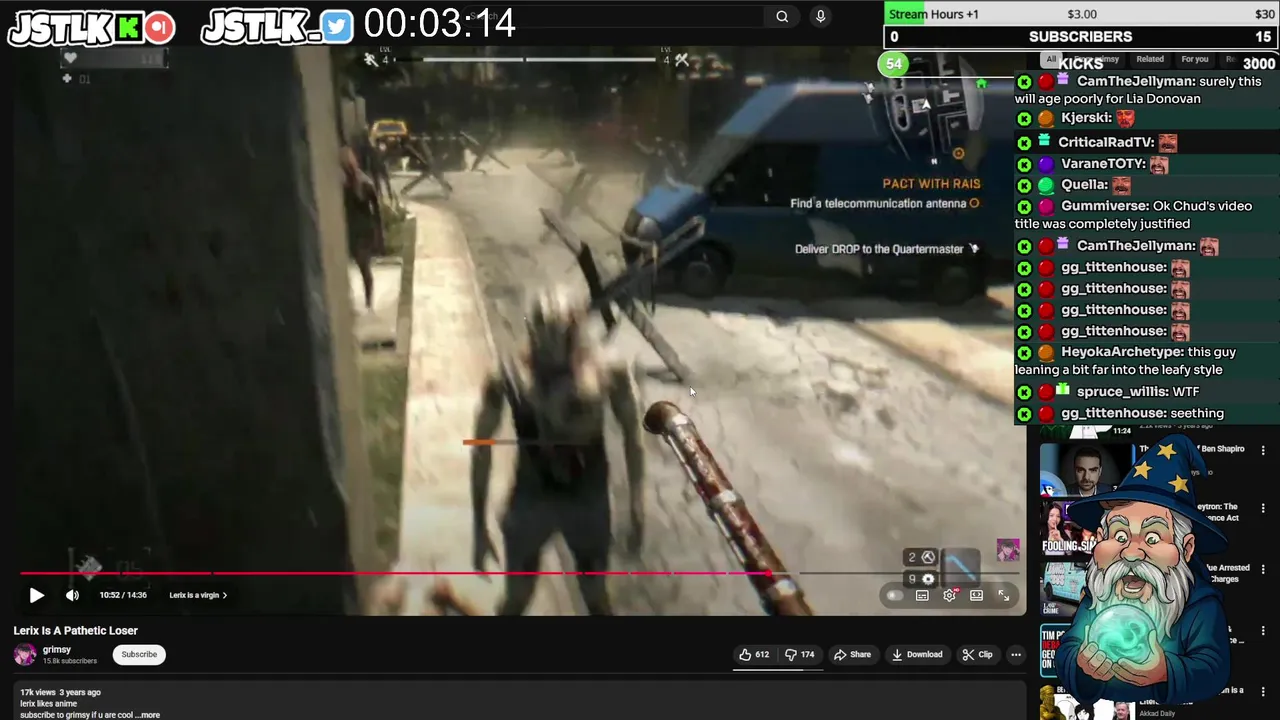Click spruce_willis's 'WTF' chat message
Screen dimensions: 1280x720
pos(1144,392)
